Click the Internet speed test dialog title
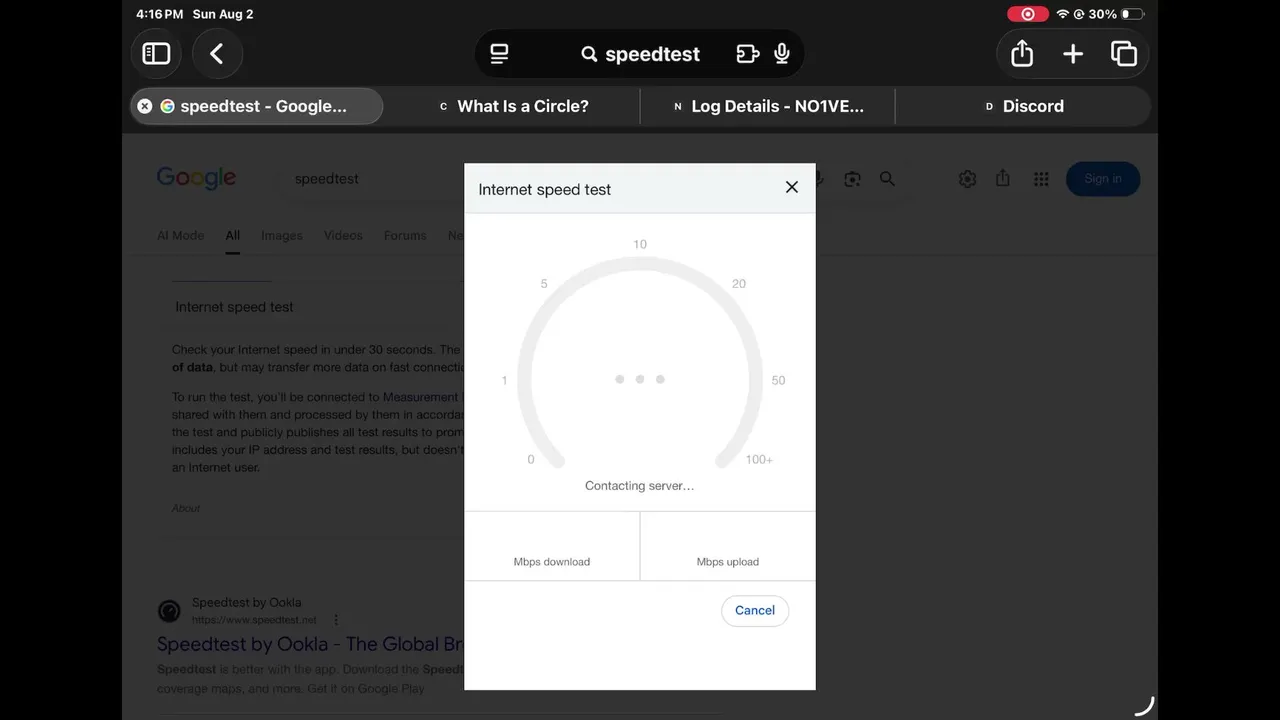Screen dimensions: 1280x720 click(545, 189)
